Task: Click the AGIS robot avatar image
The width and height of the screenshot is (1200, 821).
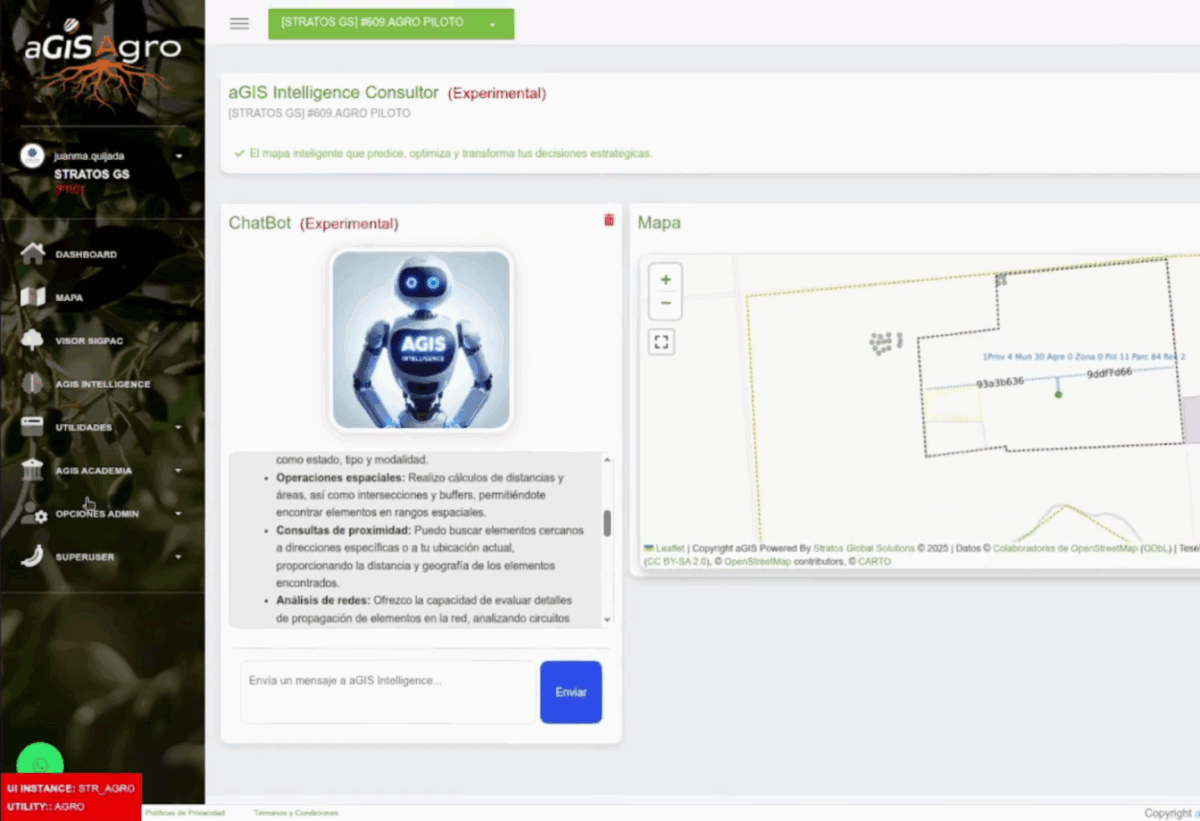Action: [421, 340]
